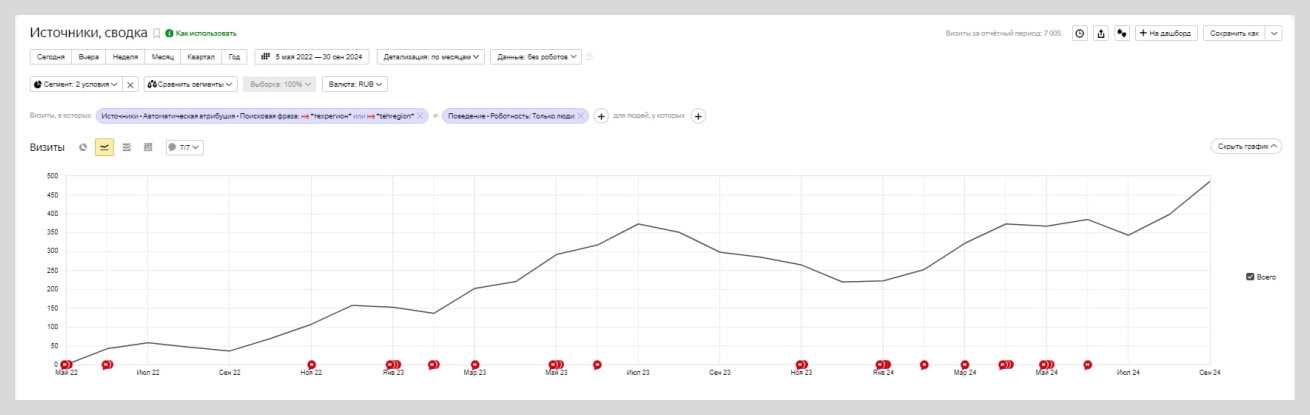Screen dimensions: 1310x415
Task: Click the Выборка: 100% dropdown
Action: pyautogui.click(x=280, y=84)
